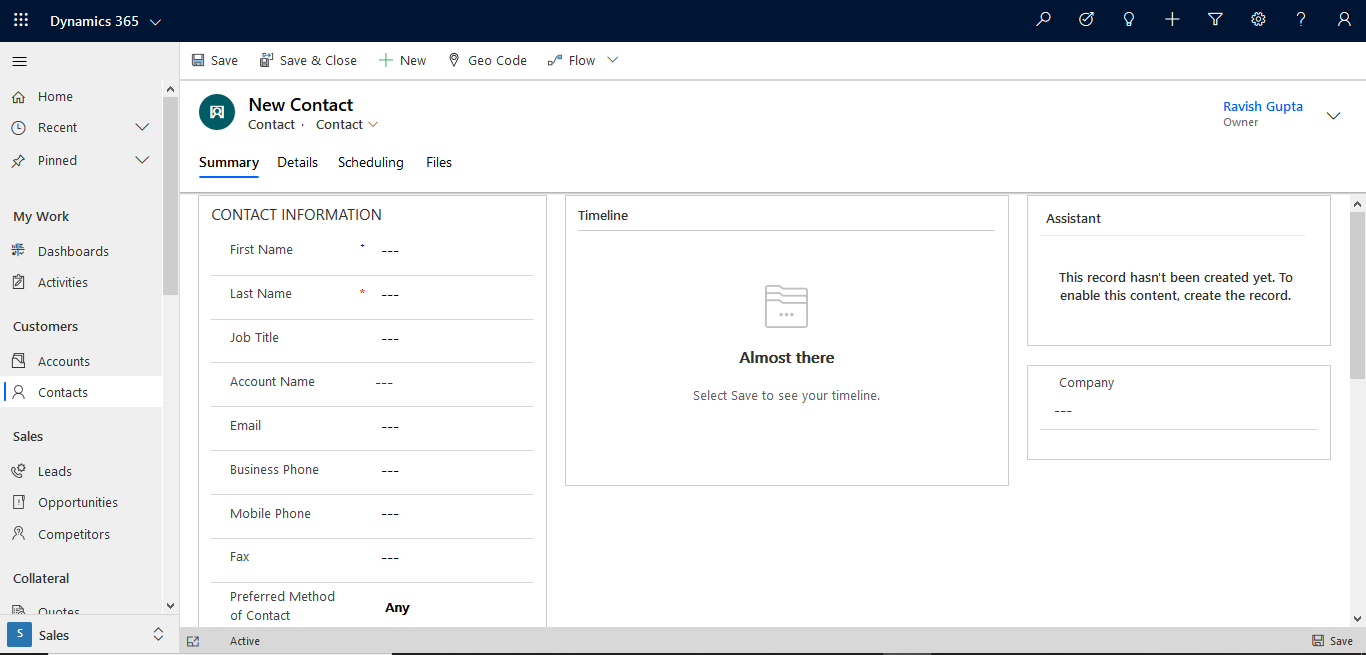
Task: Click the Help question mark icon
Action: tap(1300, 20)
